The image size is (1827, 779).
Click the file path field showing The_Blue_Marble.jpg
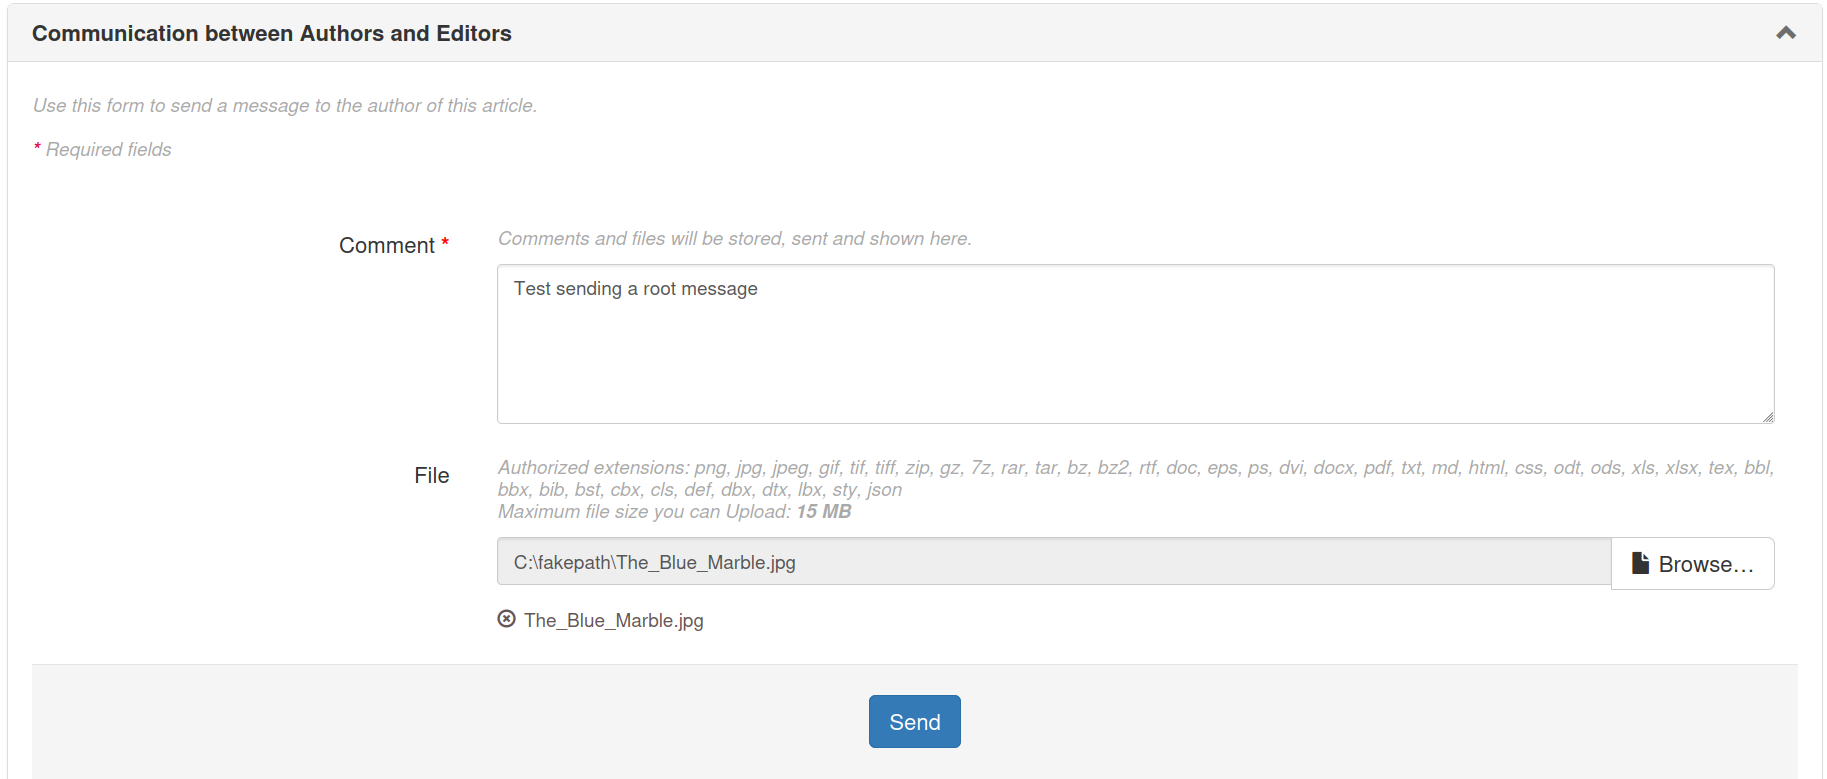[1053, 562]
